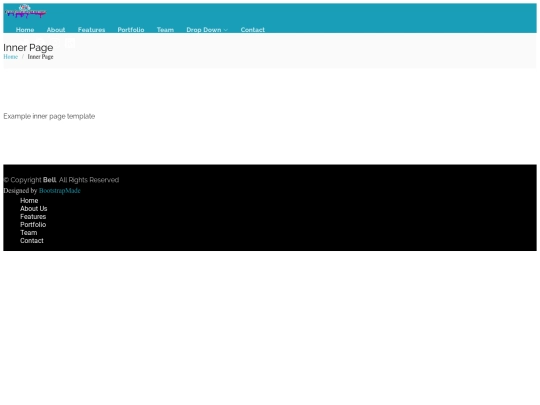This screenshot has width=540, height=405.
Task: Follow the footer Portfolio link
Action: [33, 225]
